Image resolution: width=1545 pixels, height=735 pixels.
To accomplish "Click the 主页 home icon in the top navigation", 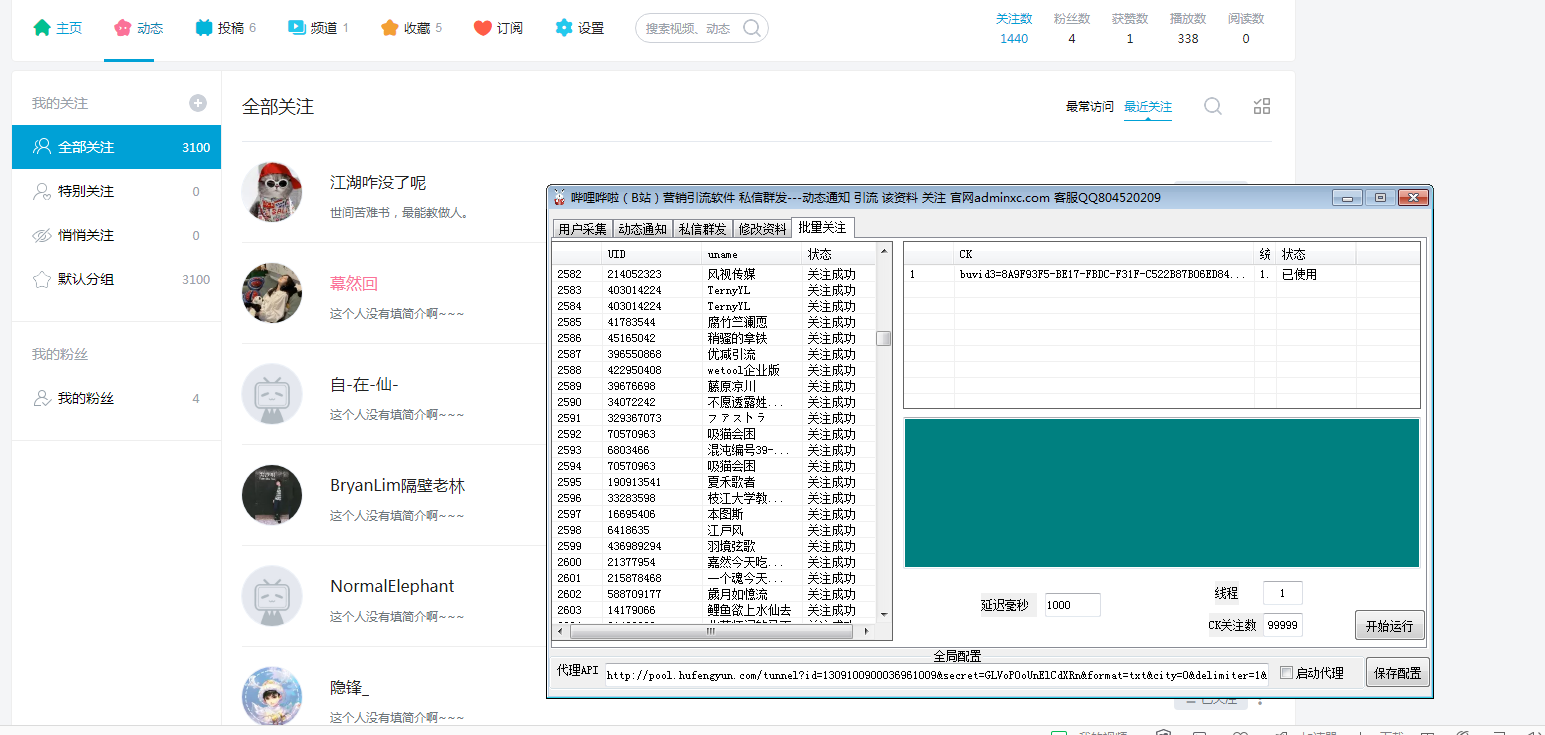I will [41, 28].
